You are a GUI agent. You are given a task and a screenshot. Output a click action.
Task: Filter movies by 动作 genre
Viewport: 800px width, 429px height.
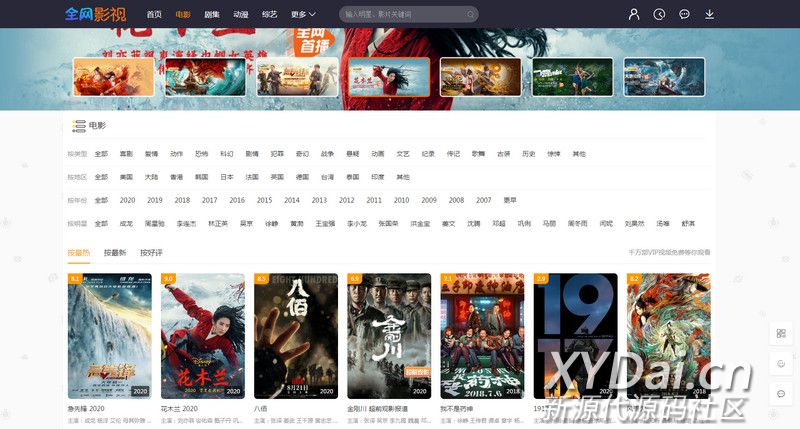coord(177,154)
